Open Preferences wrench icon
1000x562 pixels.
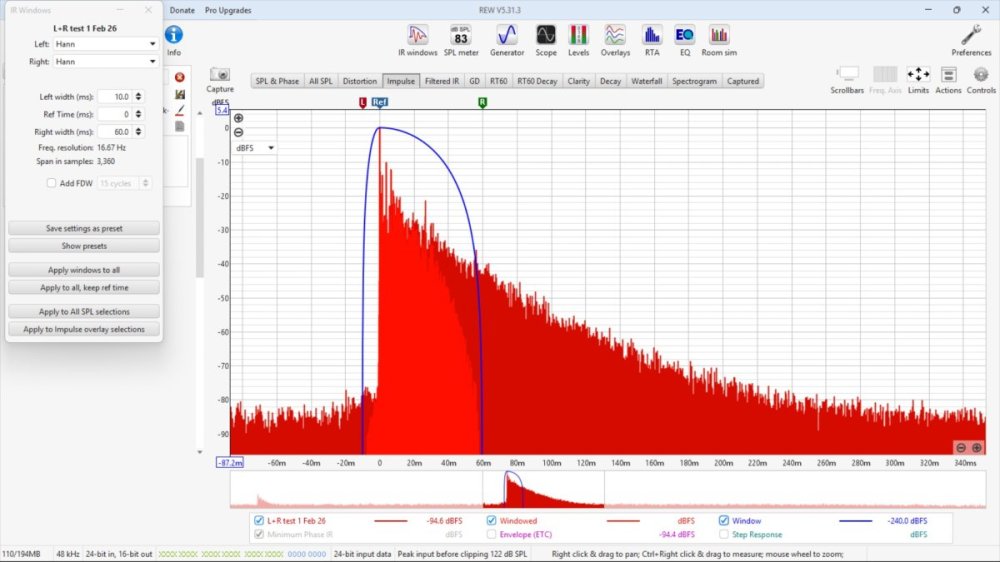click(971, 37)
